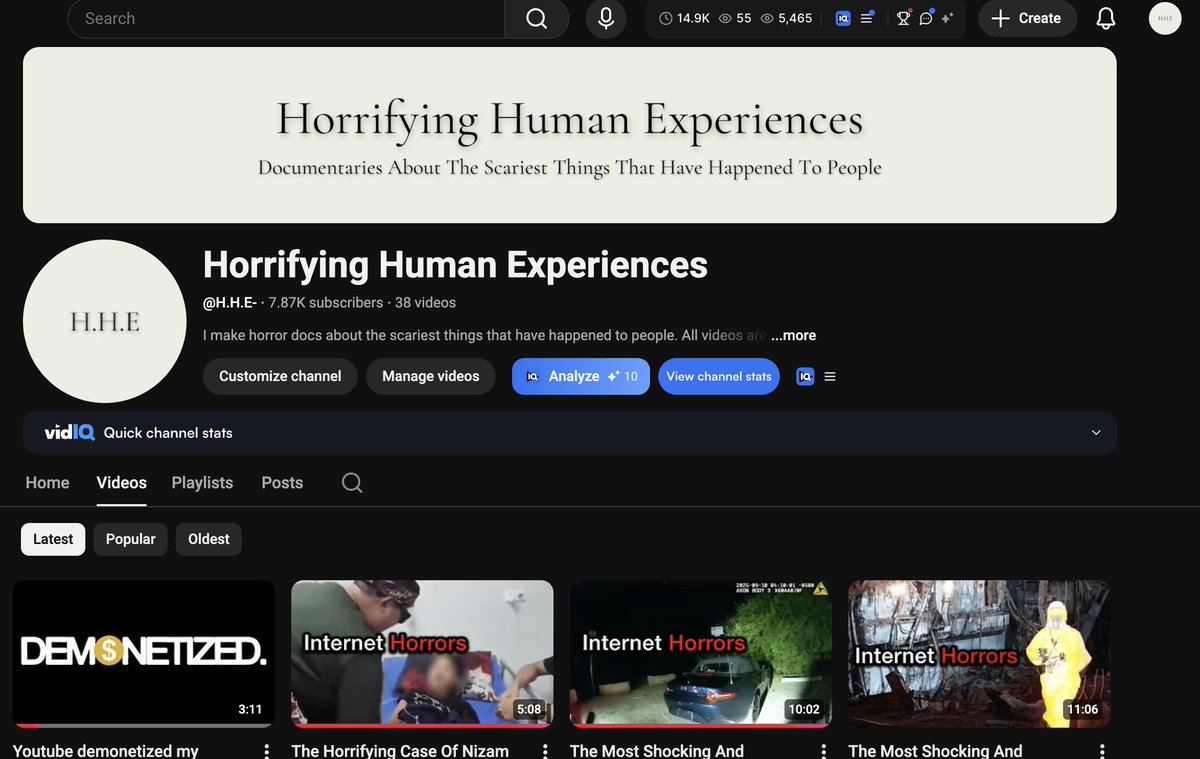This screenshot has width=1200, height=759.
Task: Click the Create button
Action: pyautogui.click(x=1027, y=18)
